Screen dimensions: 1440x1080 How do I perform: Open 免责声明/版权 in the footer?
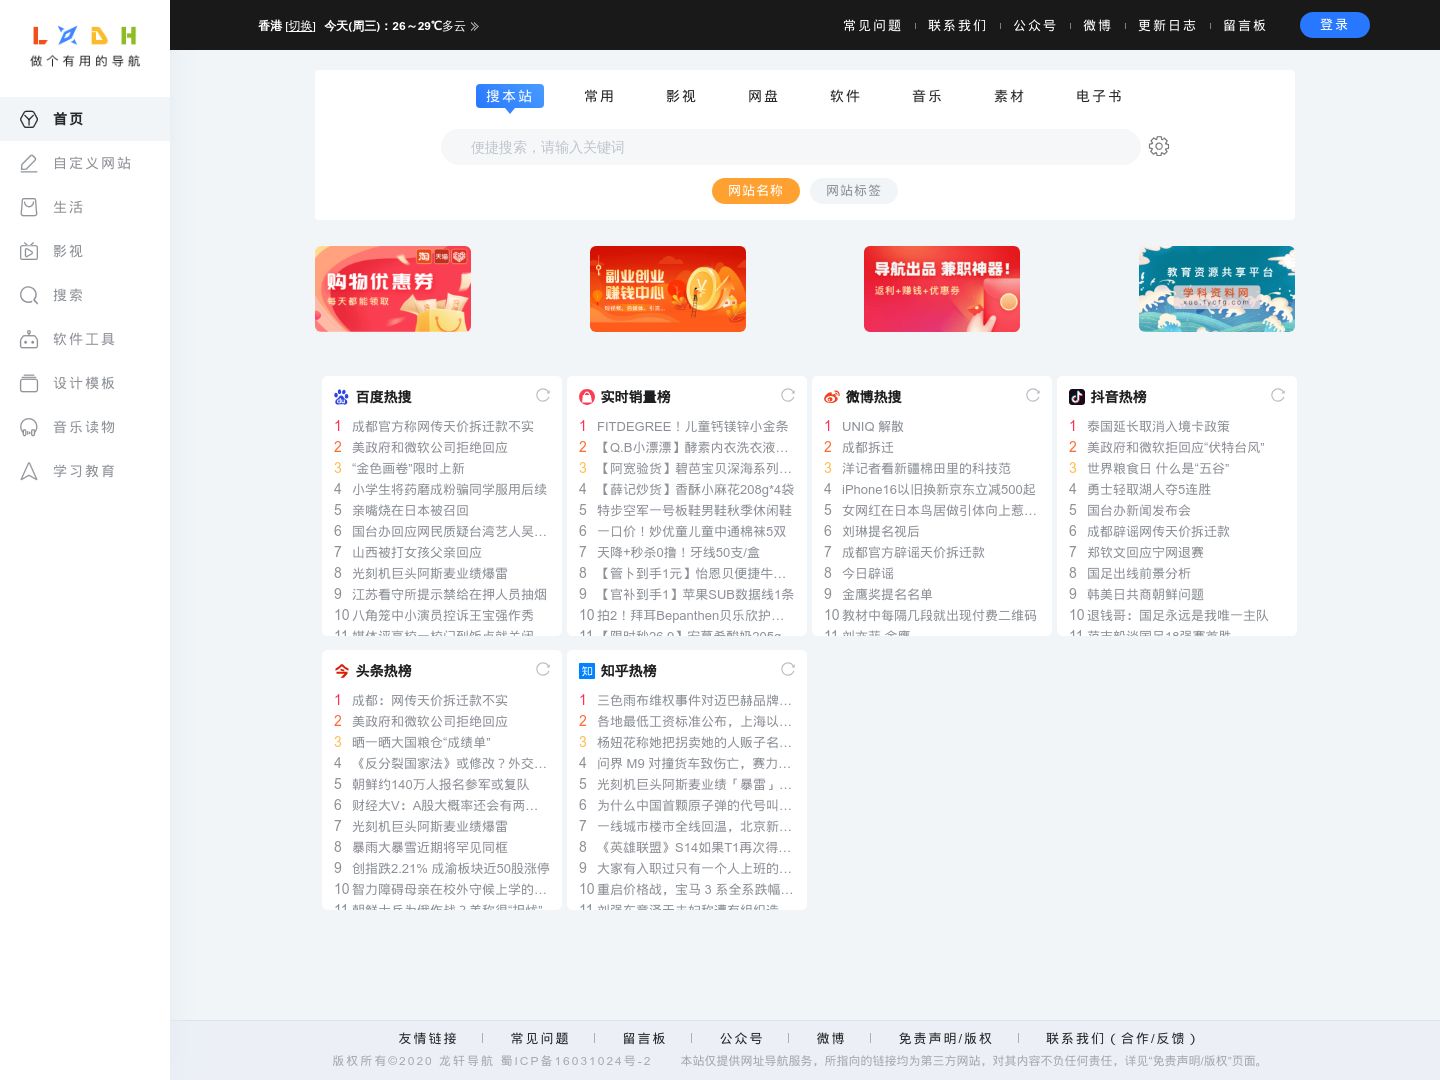pos(945,1039)
